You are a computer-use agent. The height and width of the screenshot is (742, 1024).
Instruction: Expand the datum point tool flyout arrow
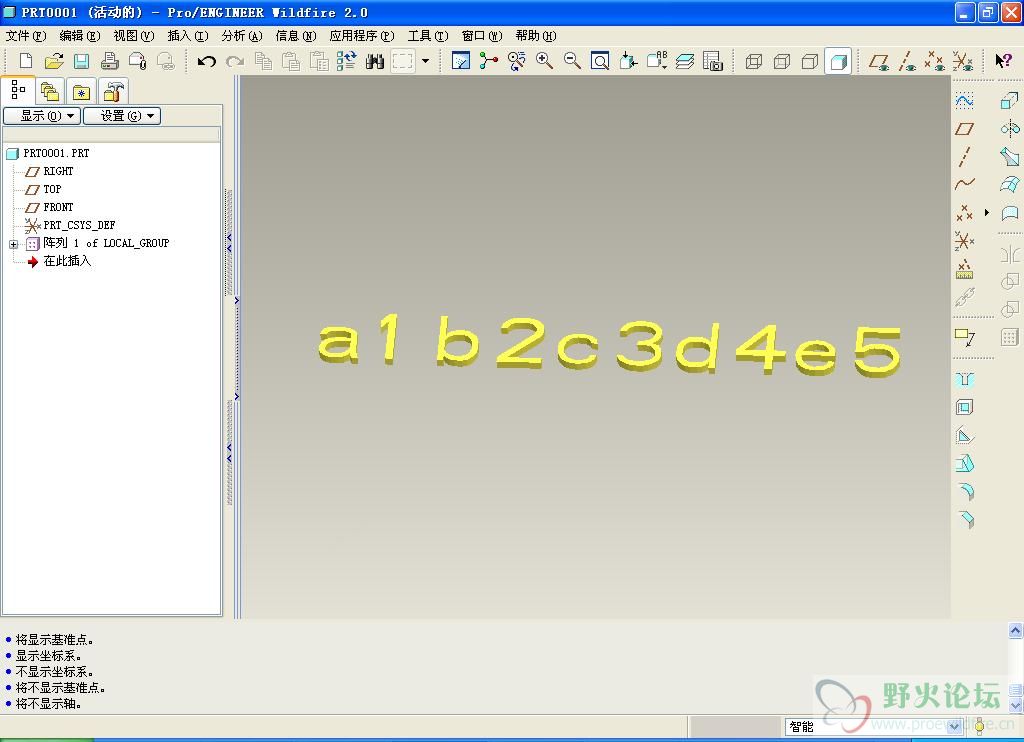[987, 213]
